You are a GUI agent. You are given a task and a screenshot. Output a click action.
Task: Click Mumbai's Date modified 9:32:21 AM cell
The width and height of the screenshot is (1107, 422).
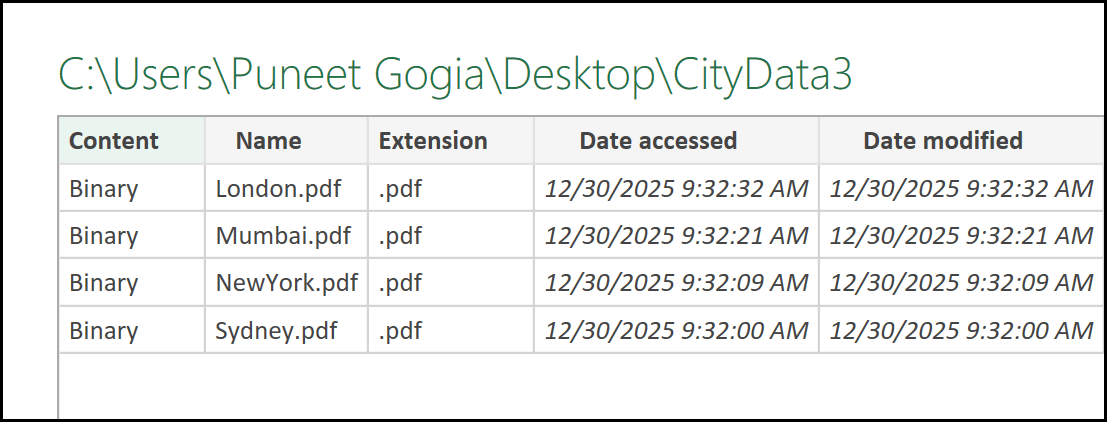pos(961,236)
